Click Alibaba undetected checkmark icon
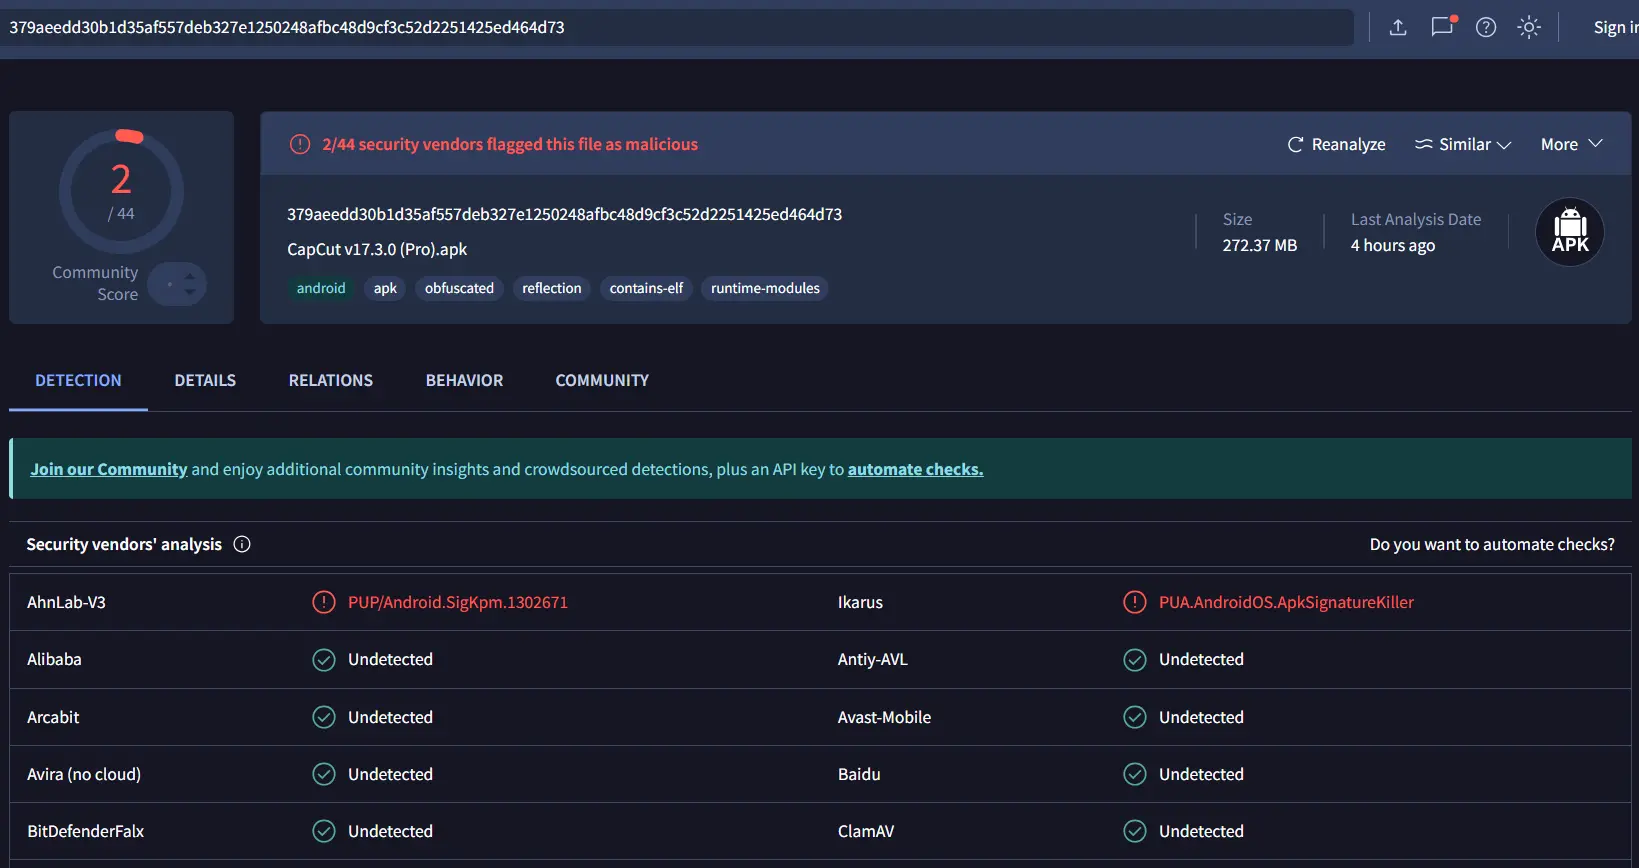The image size is (1639, 868). point(324,660)
